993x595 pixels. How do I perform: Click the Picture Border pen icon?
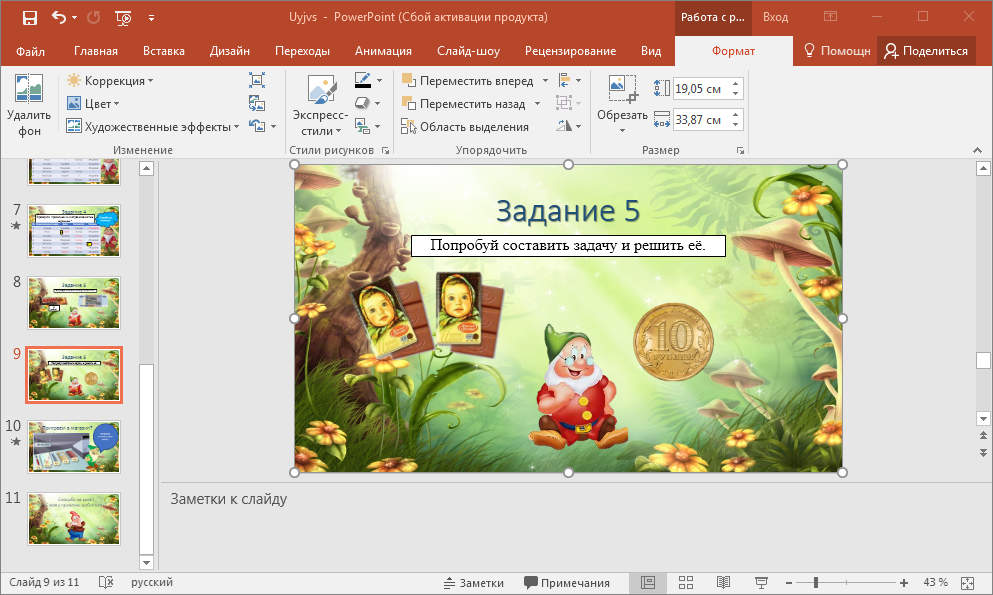point(363,80)
